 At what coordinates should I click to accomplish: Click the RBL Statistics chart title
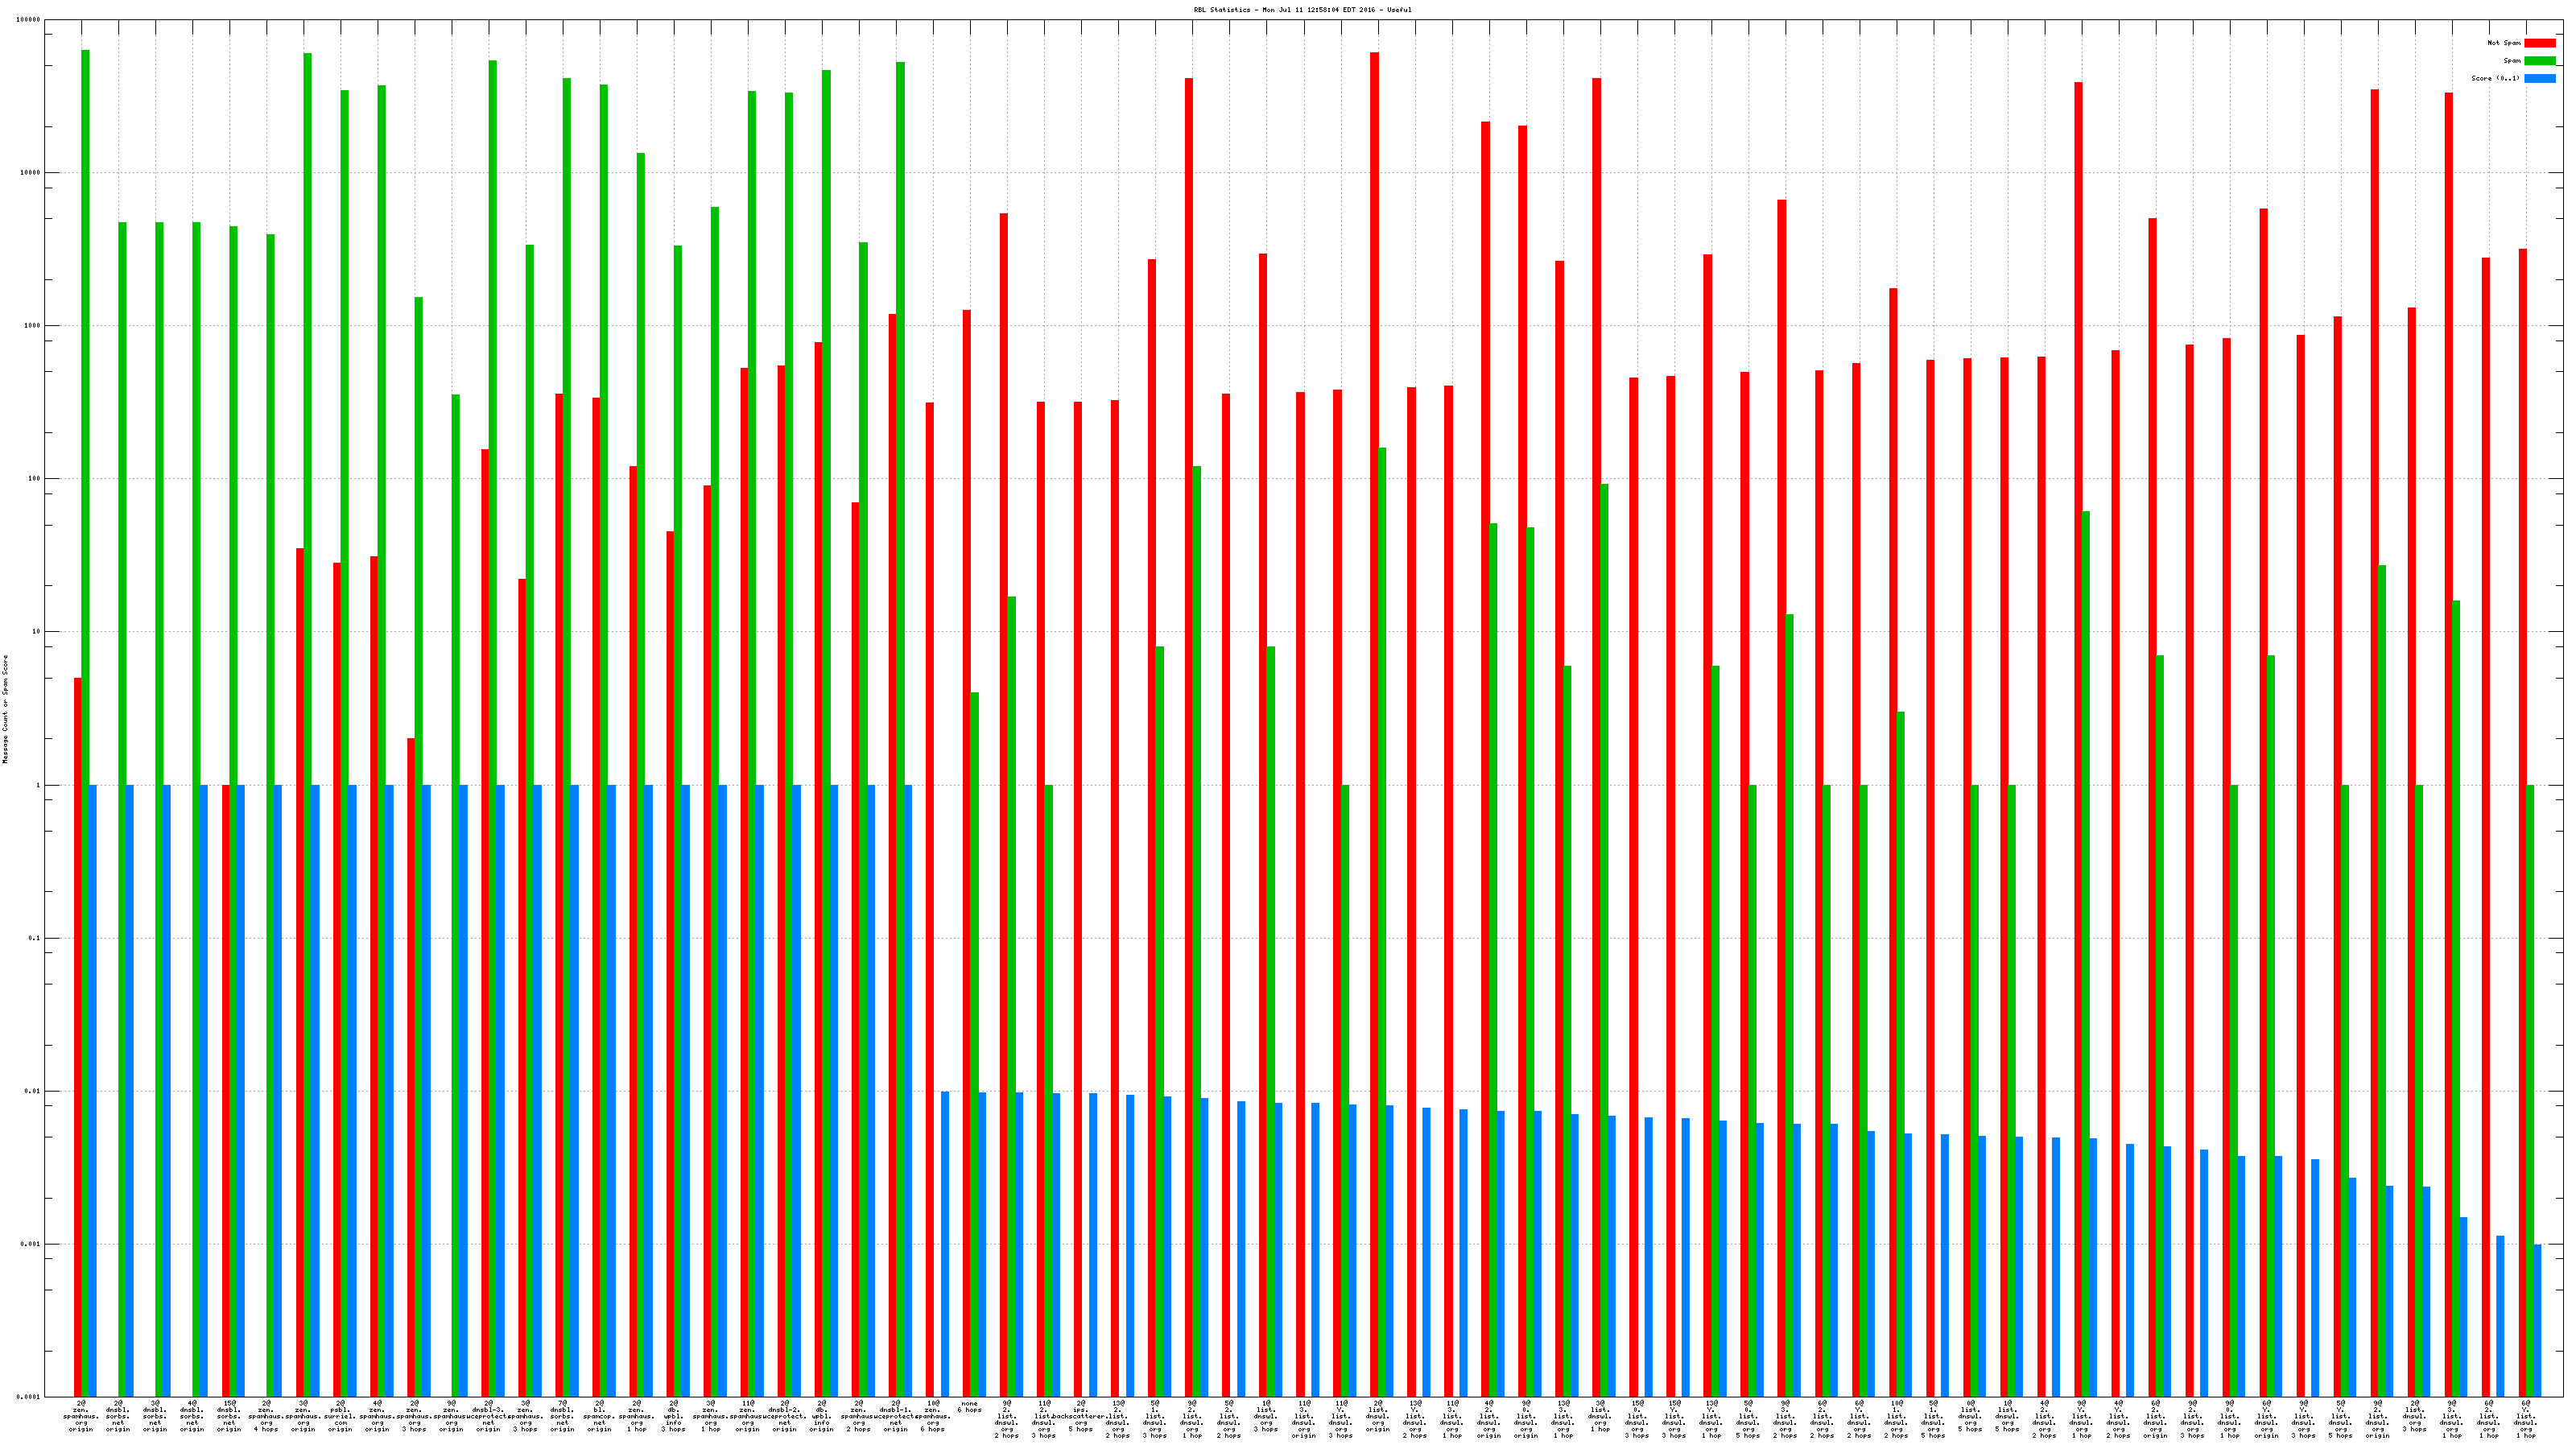1302,10
